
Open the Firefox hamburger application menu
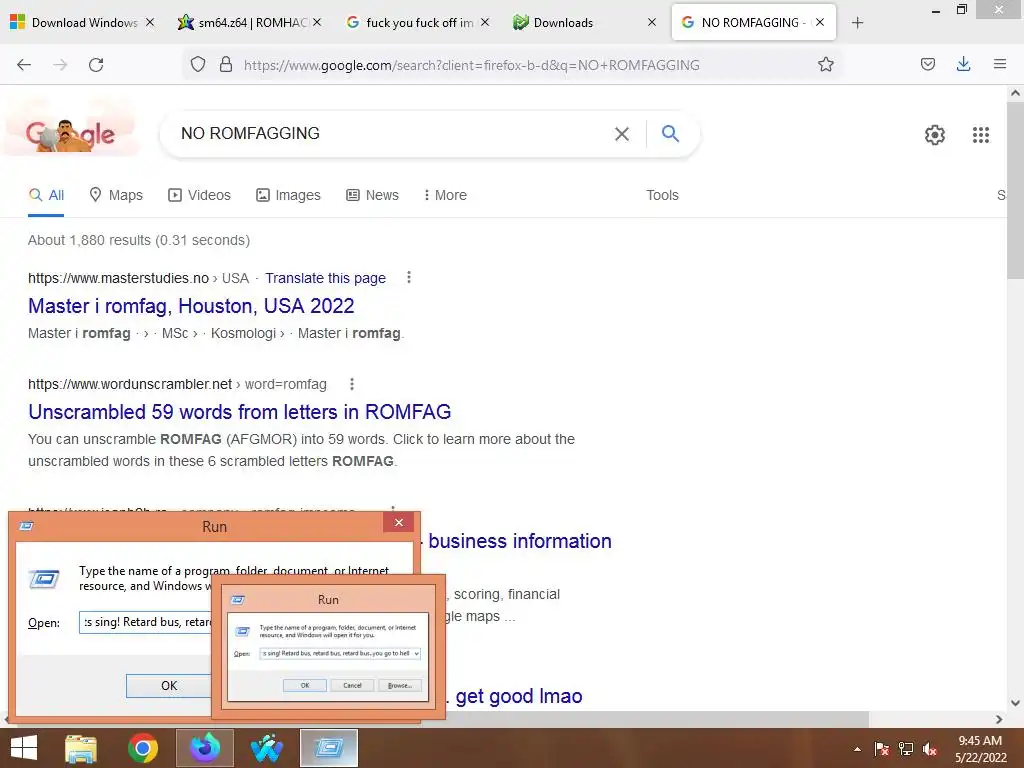1000,64
